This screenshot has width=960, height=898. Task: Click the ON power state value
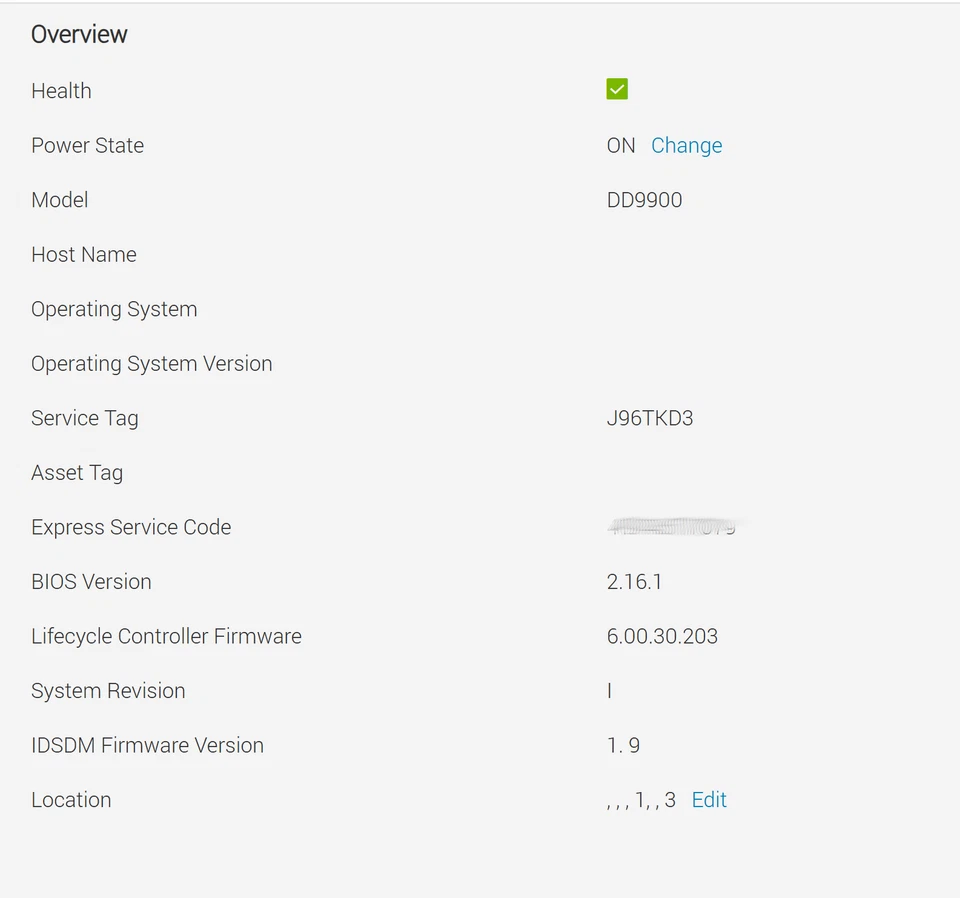pyautogui.click(x=621, y=145)
